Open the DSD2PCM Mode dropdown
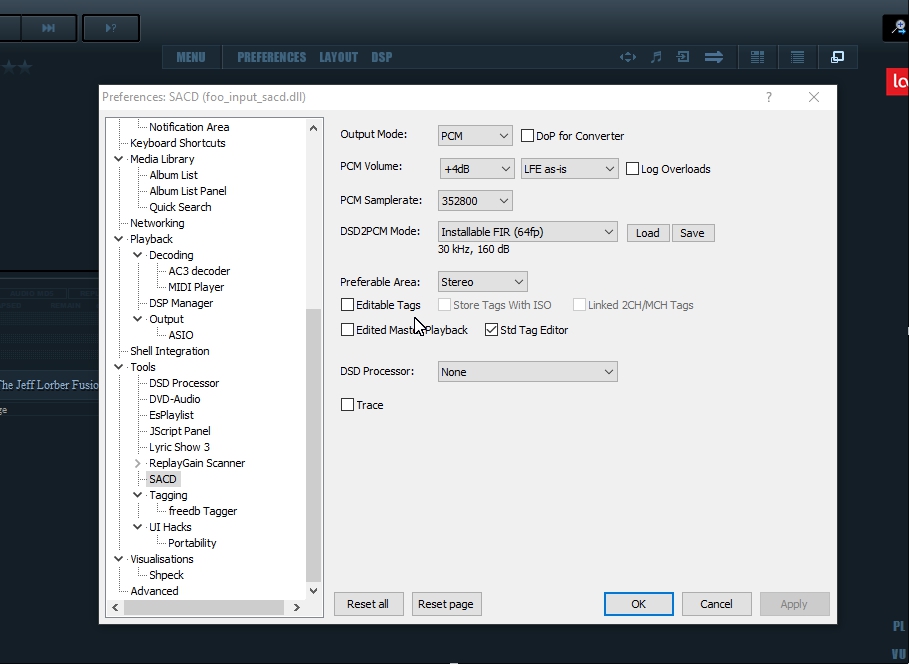The height and width of the screenshot is (664, 909). pos(528,232)
